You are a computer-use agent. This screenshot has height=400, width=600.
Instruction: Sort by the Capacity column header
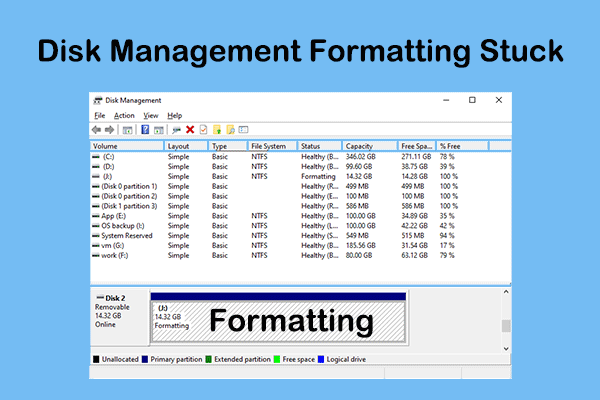pos(370,146)
